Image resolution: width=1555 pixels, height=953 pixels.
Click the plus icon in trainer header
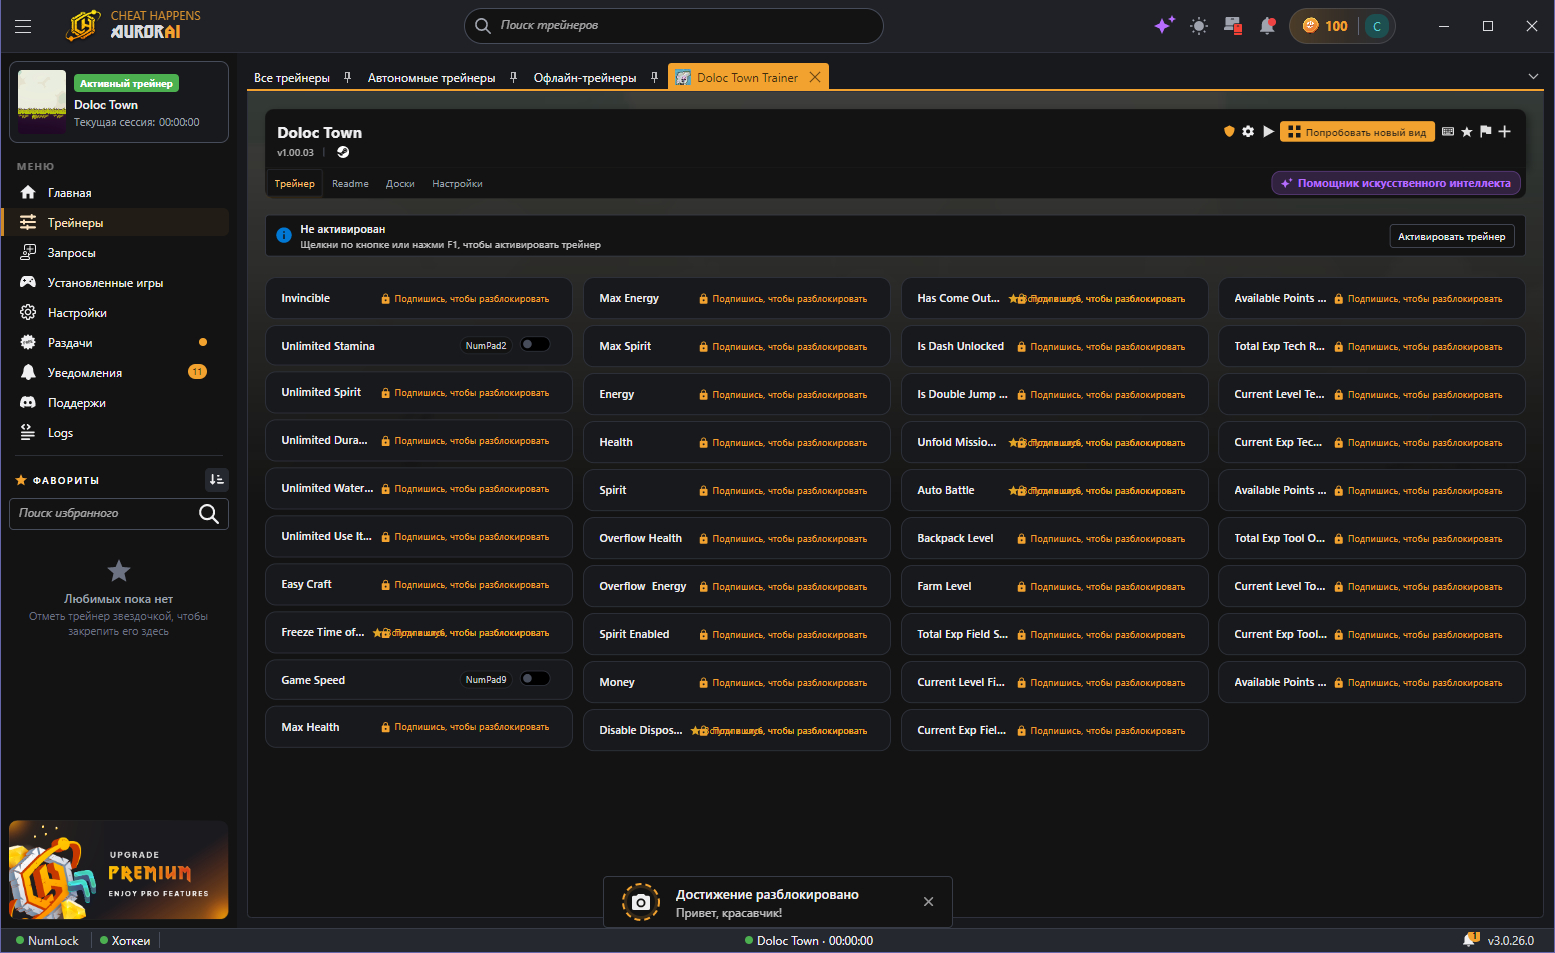pyautogui.click(x=1504, y=131)
